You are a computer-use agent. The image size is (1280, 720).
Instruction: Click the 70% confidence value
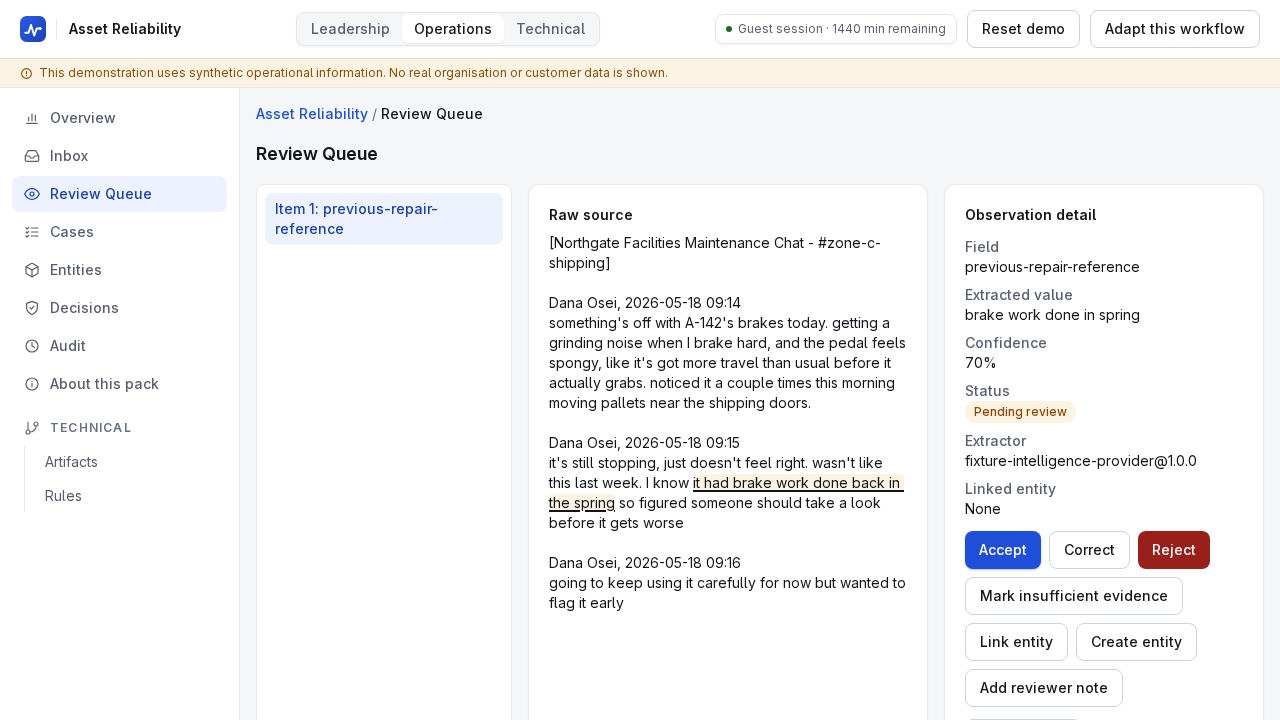[981, 363]
